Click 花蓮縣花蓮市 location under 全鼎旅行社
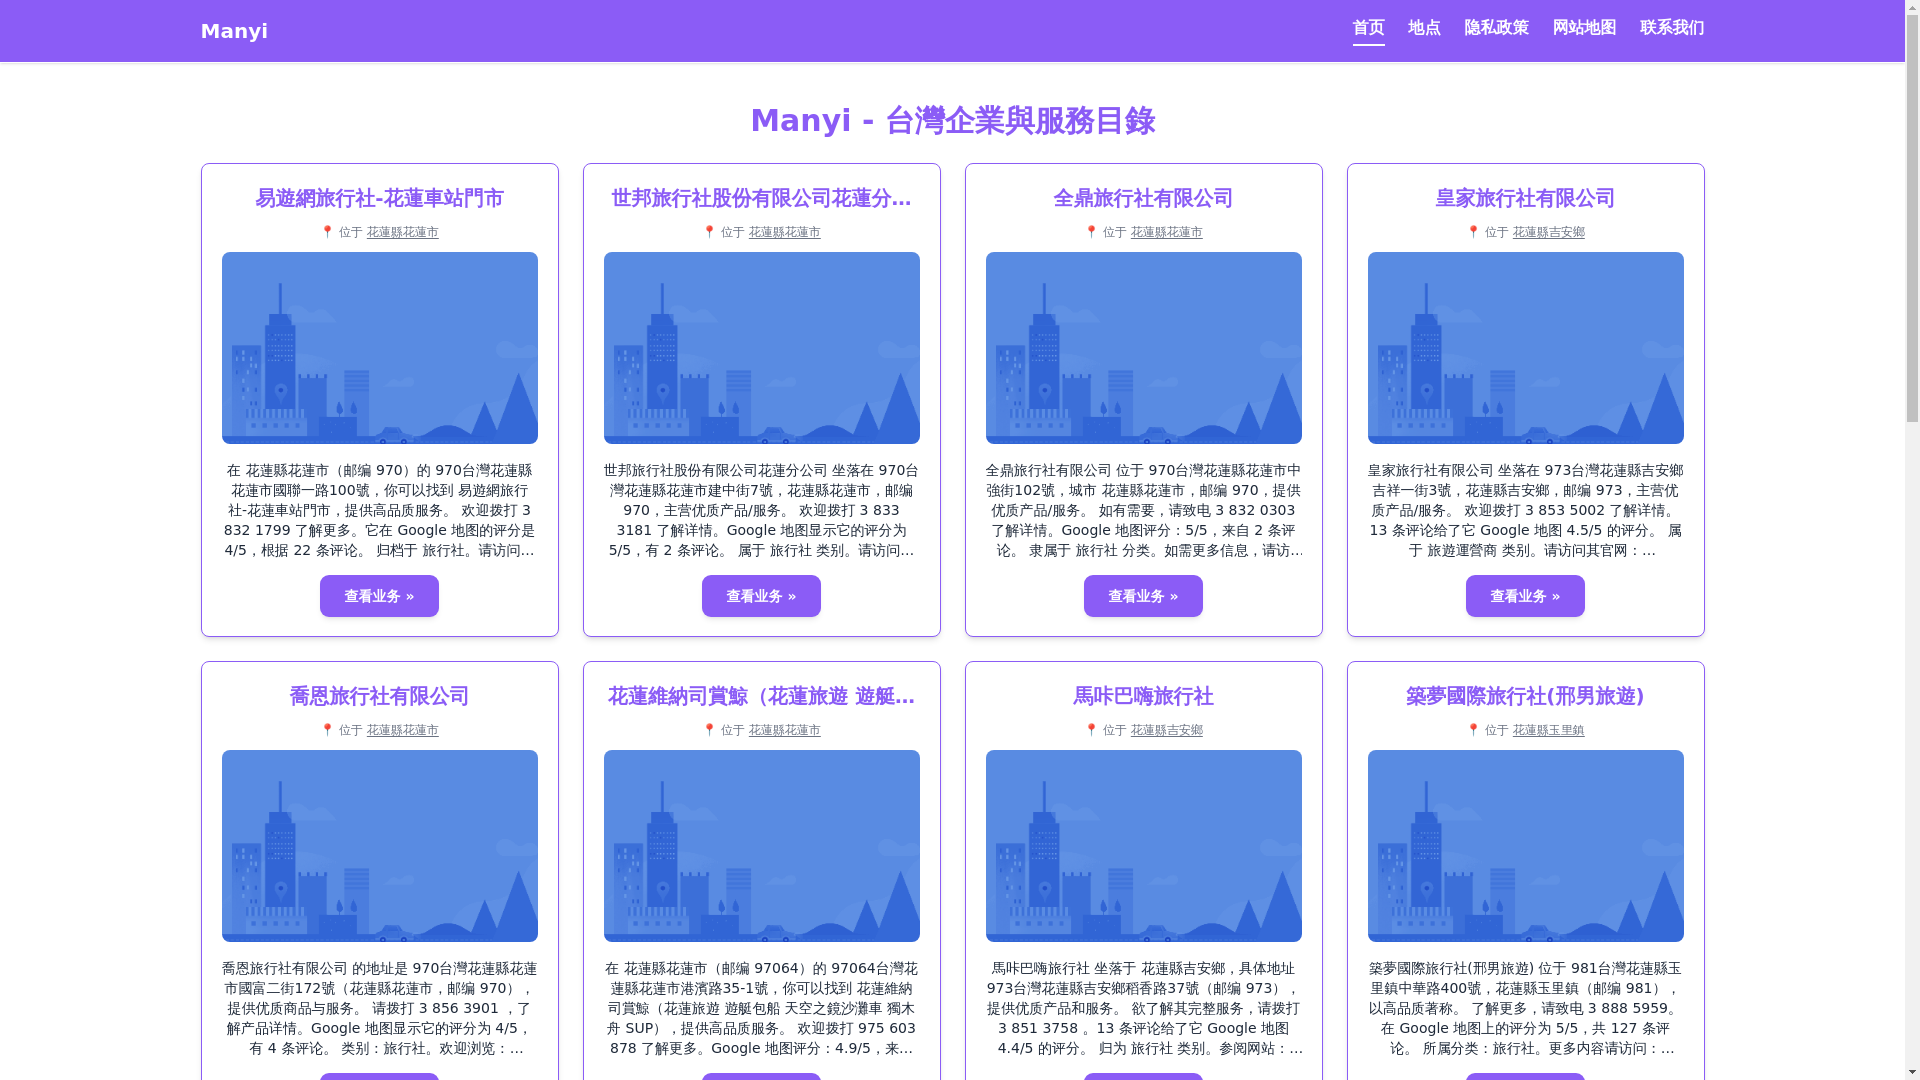This screenshot has height=1080, width=1920. 1166,232
